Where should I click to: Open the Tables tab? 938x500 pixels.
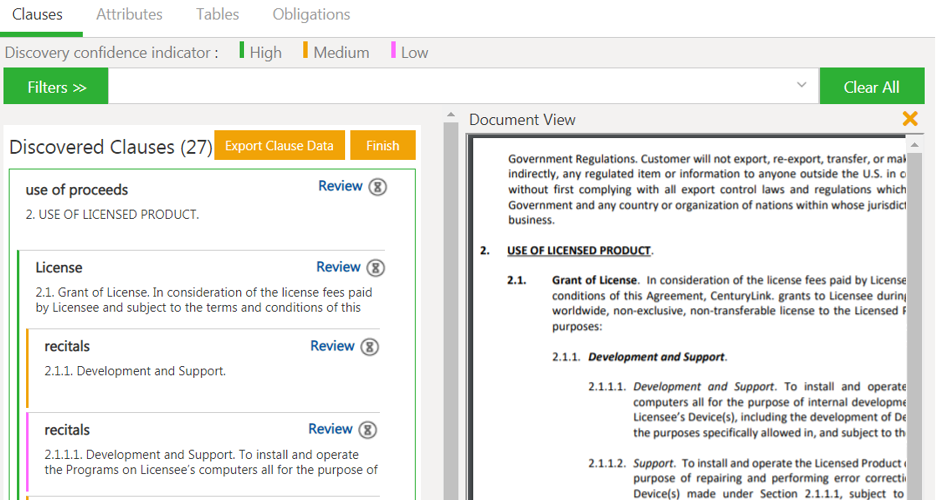pos(217,15)
